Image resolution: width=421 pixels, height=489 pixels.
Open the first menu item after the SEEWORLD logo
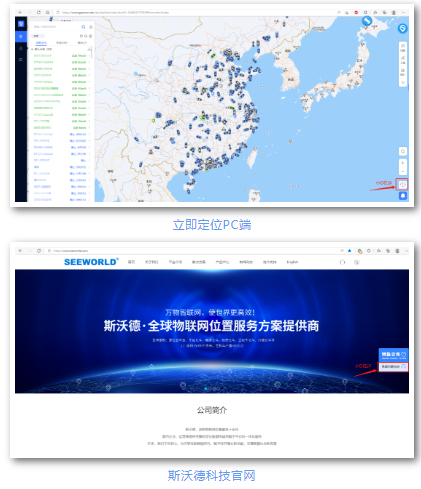click(131, 262)
